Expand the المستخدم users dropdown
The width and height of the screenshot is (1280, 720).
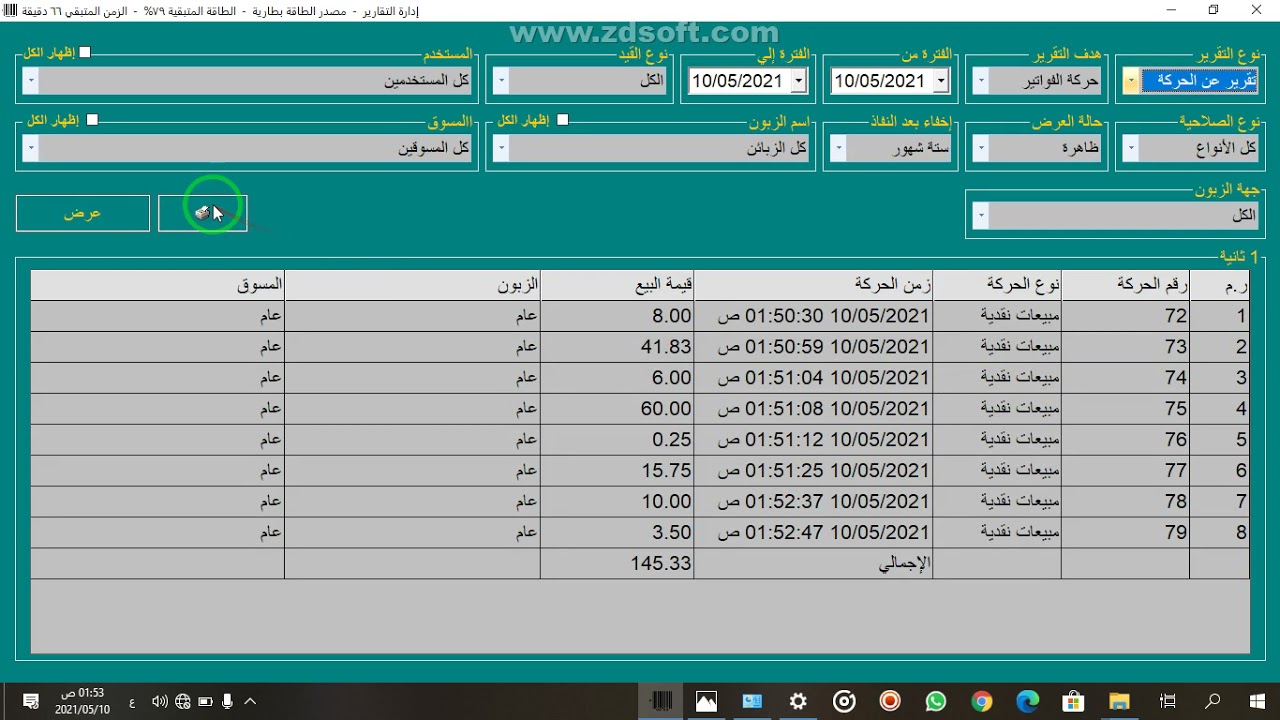tap(31, 81)
